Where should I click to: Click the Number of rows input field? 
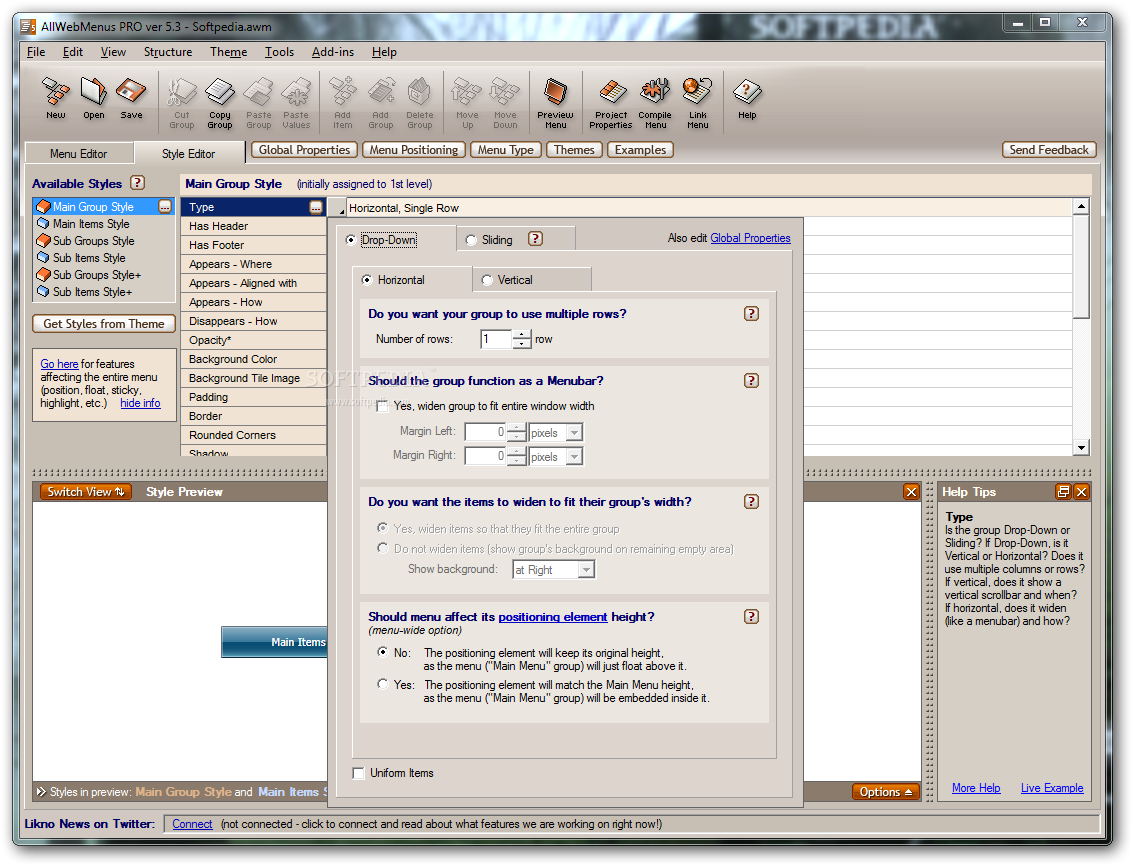point(496,338)
